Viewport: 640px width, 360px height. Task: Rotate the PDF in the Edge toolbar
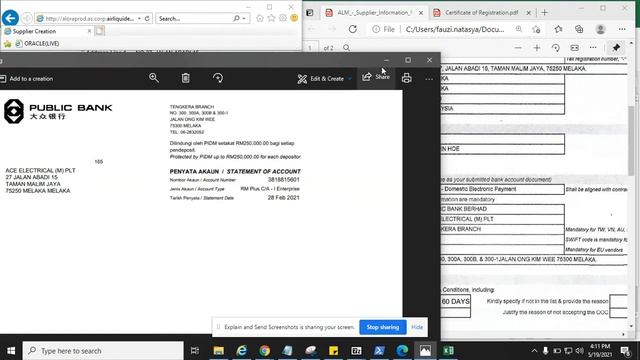[x=556, y=48]
